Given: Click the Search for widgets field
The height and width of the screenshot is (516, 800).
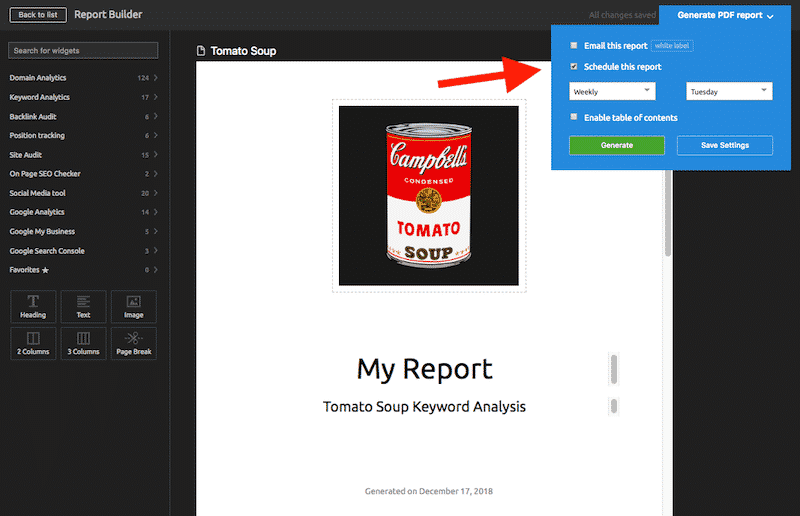Looking at the screenshot, I should tap(82, 50).
